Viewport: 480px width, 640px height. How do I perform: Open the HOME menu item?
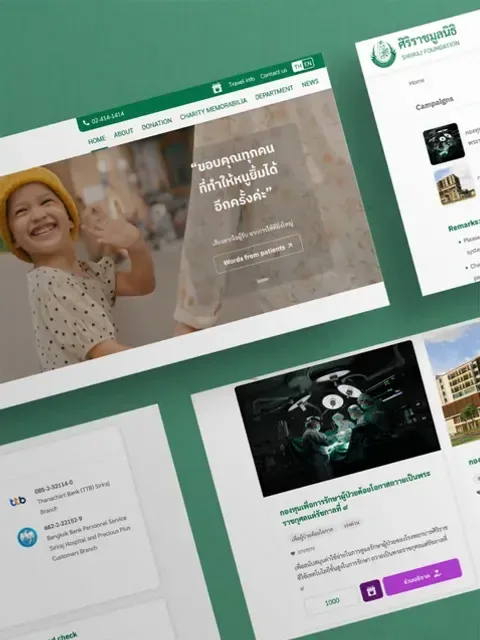coord(97,140)
